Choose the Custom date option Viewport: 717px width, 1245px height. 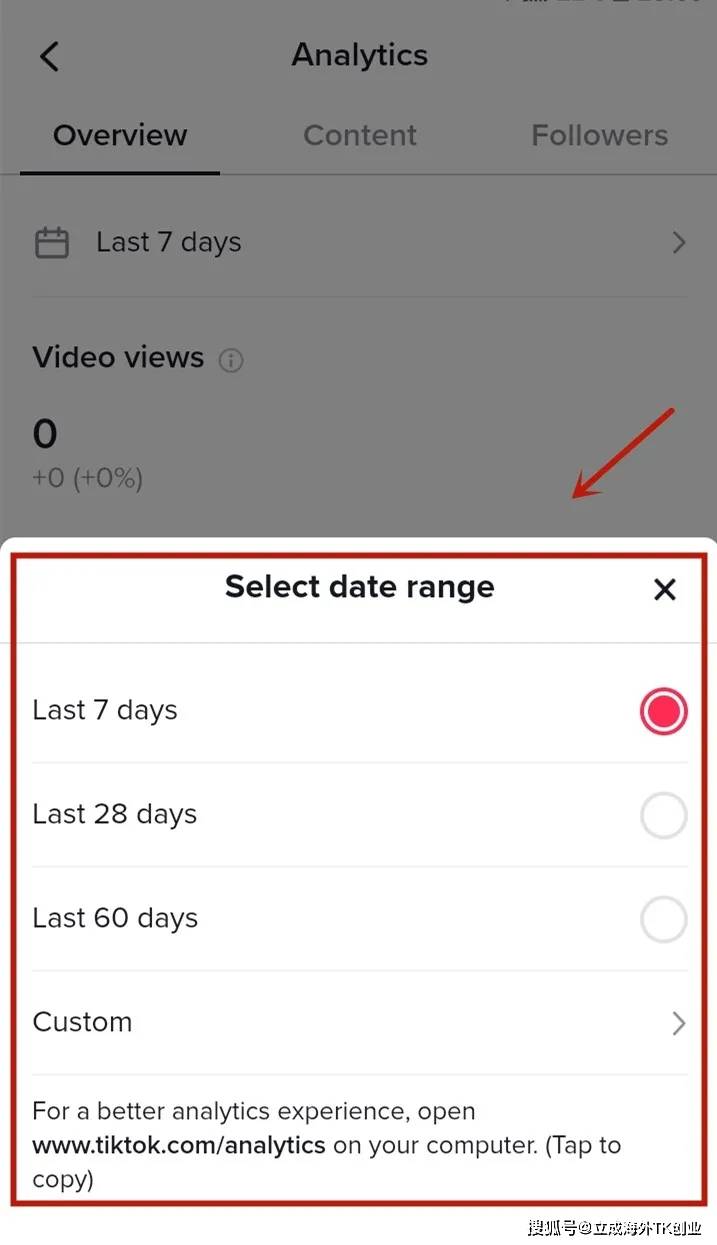pyautogui.click(x=82, y=1022)
